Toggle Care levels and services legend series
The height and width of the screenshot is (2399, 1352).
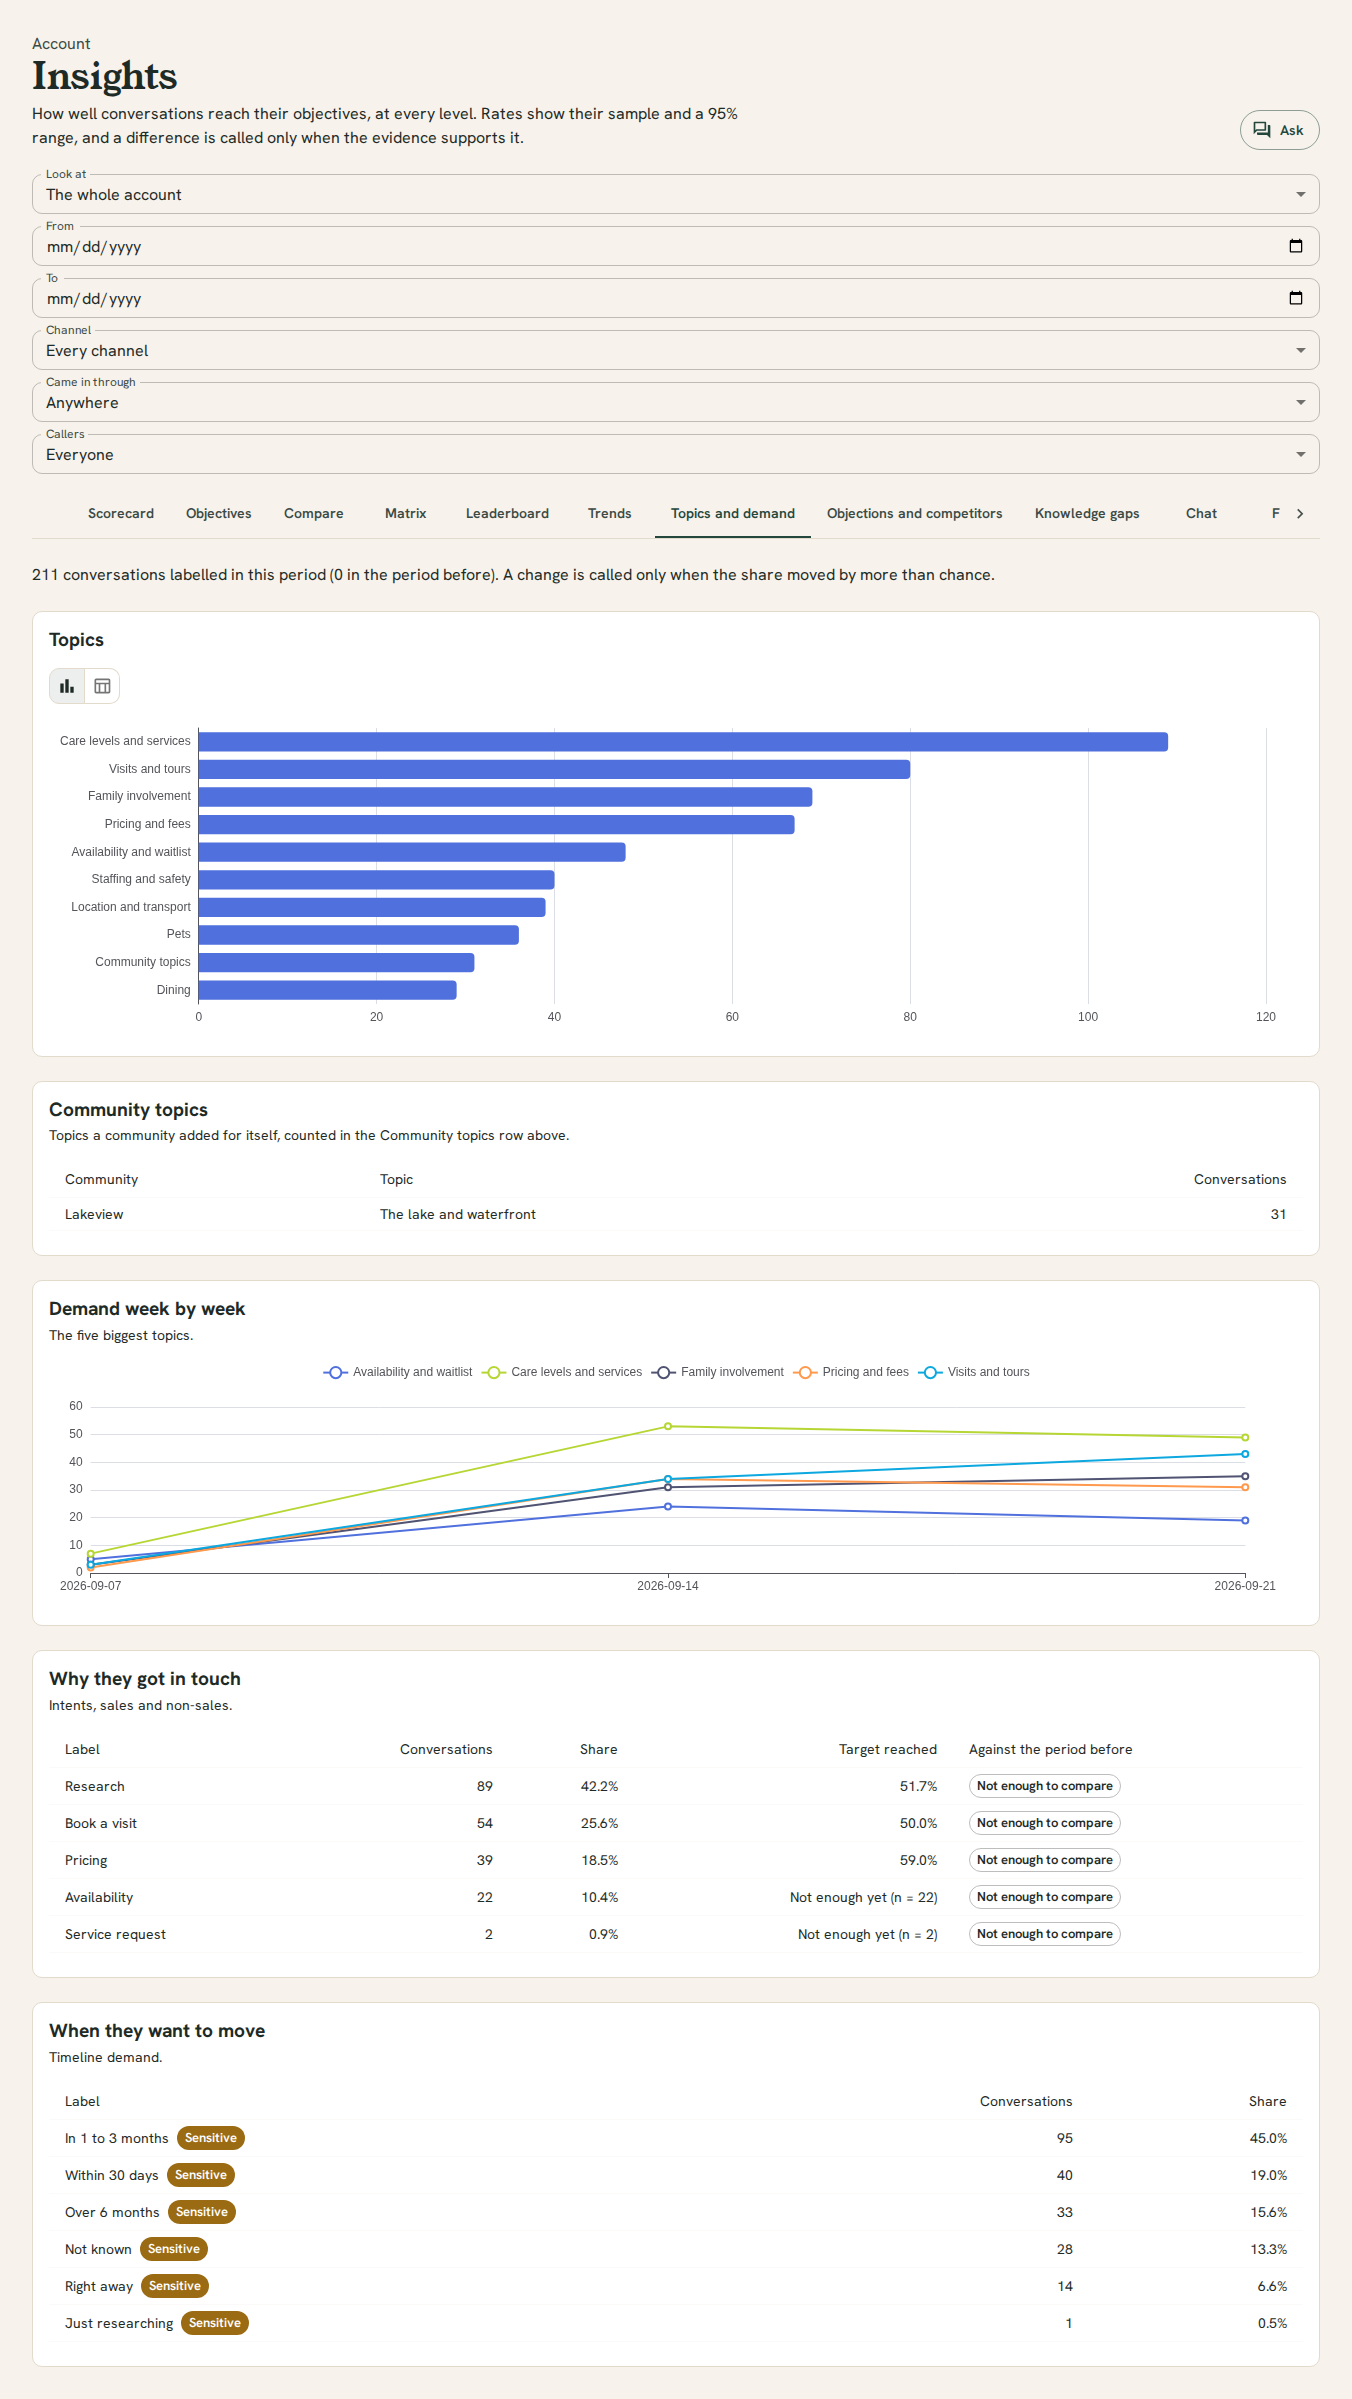click(562, 1372)
